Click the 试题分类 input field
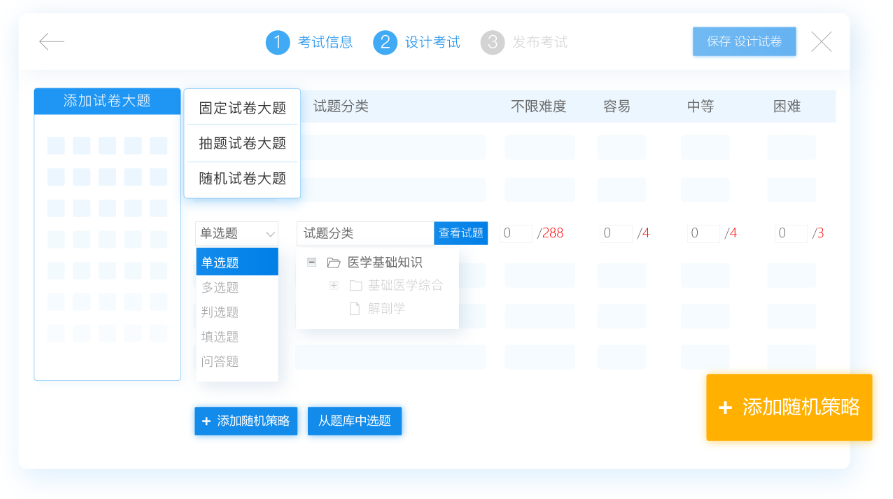The width and height of the screenshot is (893, 499). tap(365, 233)
